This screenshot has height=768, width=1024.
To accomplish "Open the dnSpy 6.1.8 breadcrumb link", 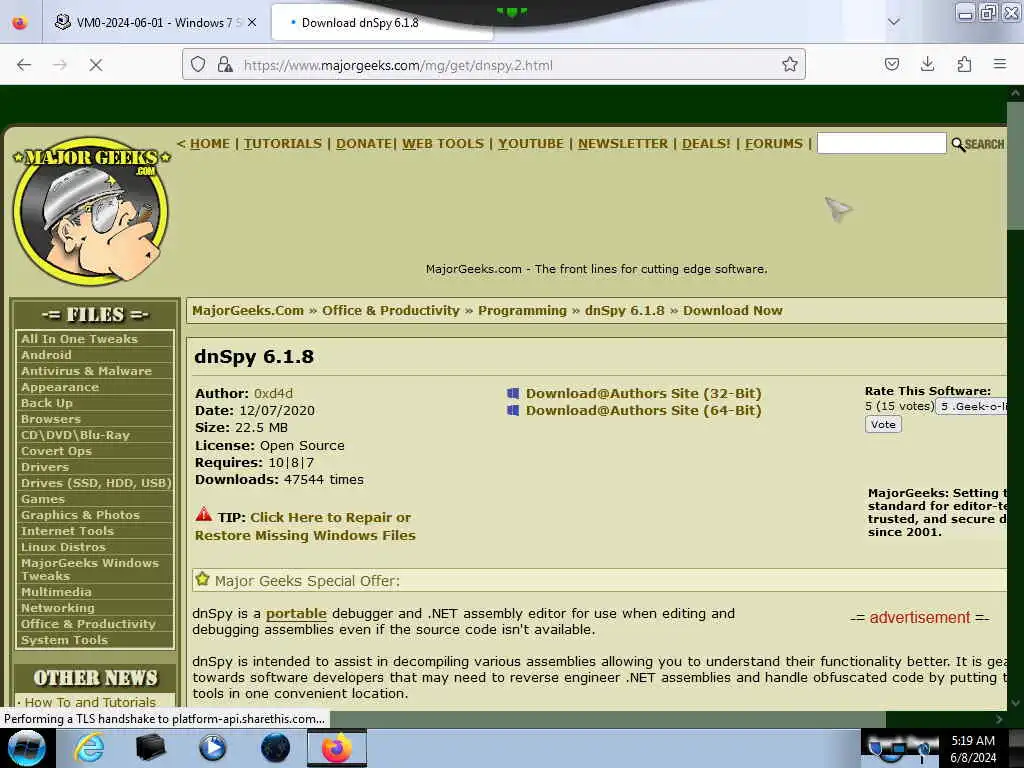I will point(624,310).
